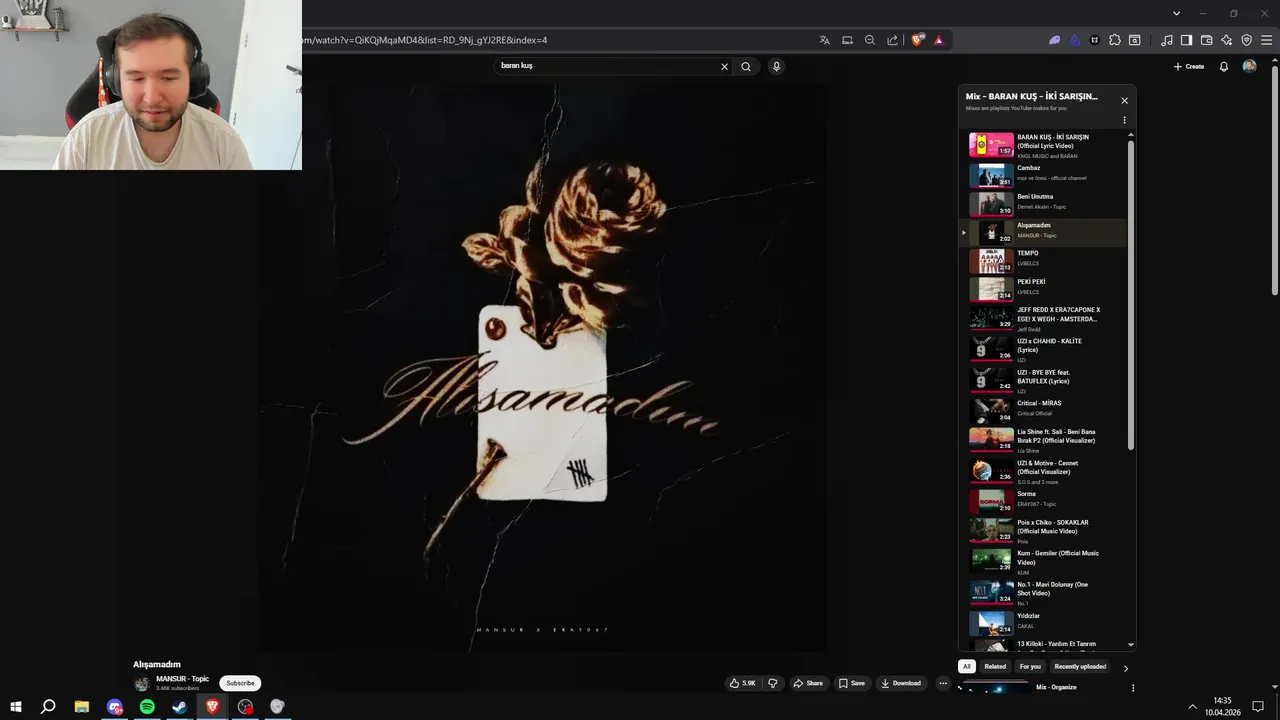Play No.1 - Mavi Dolunay
The width and height of the screenshot is (1280, 720).
(x=1043, y=593)
